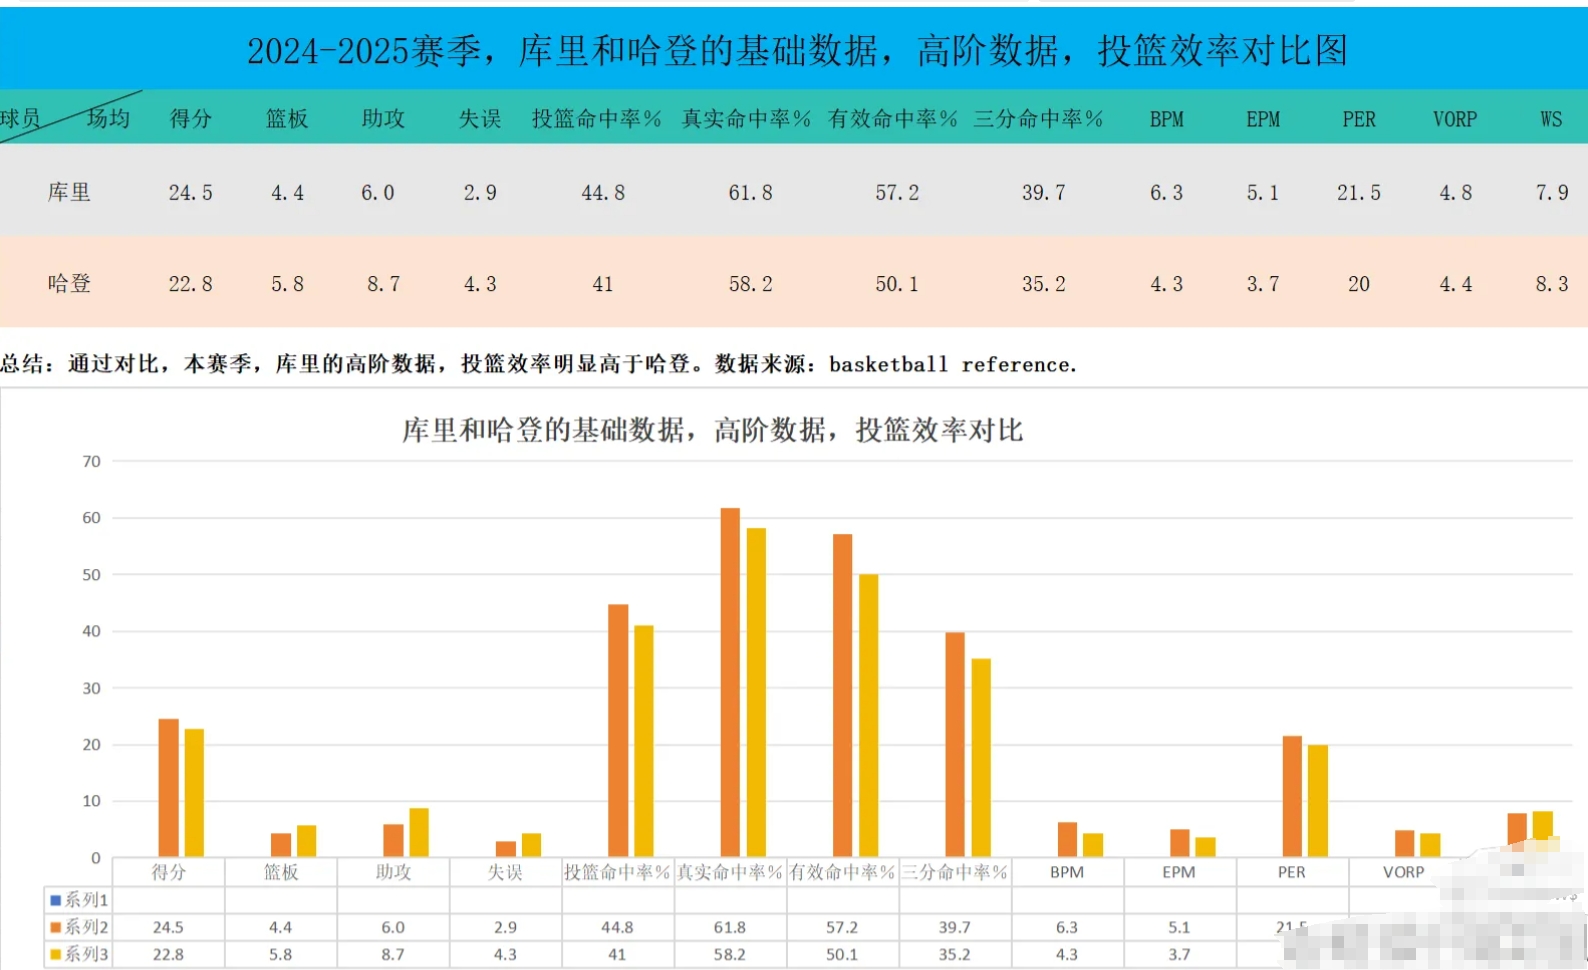Select the yellow 有效命中率% bar in chart
Screen dimensions: 1588x970
(868, 716)
